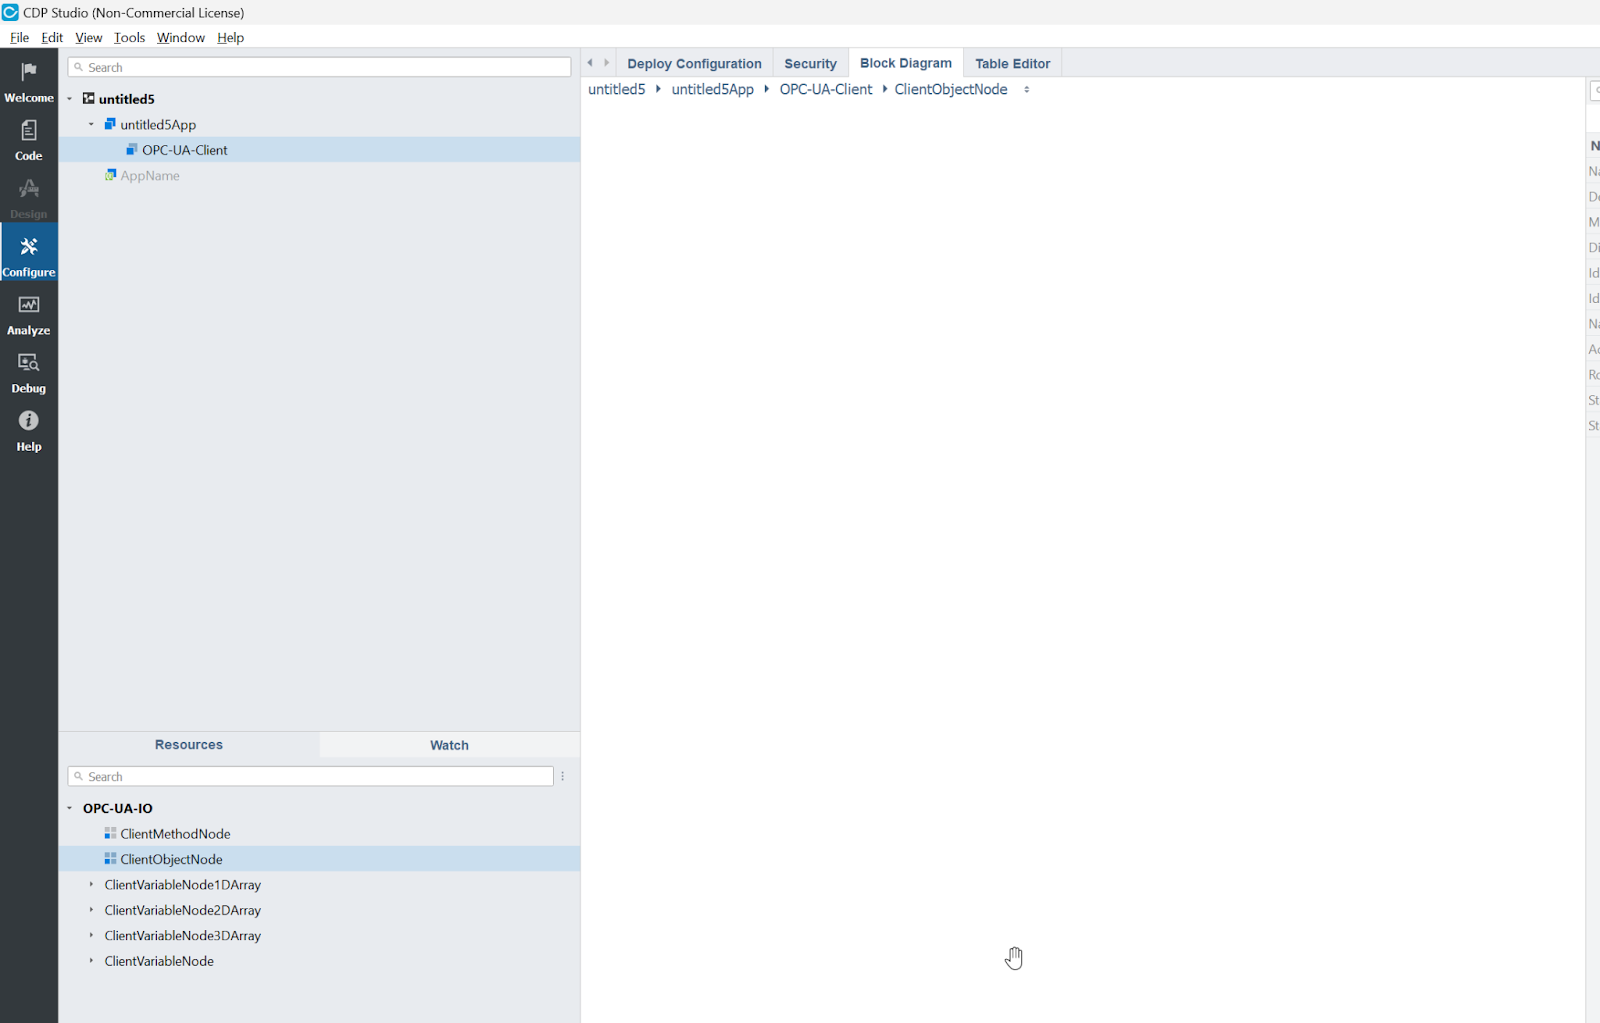Switch to Debug mode
This screenshot has width=1600, height=1023.
(x=29, y=372)
